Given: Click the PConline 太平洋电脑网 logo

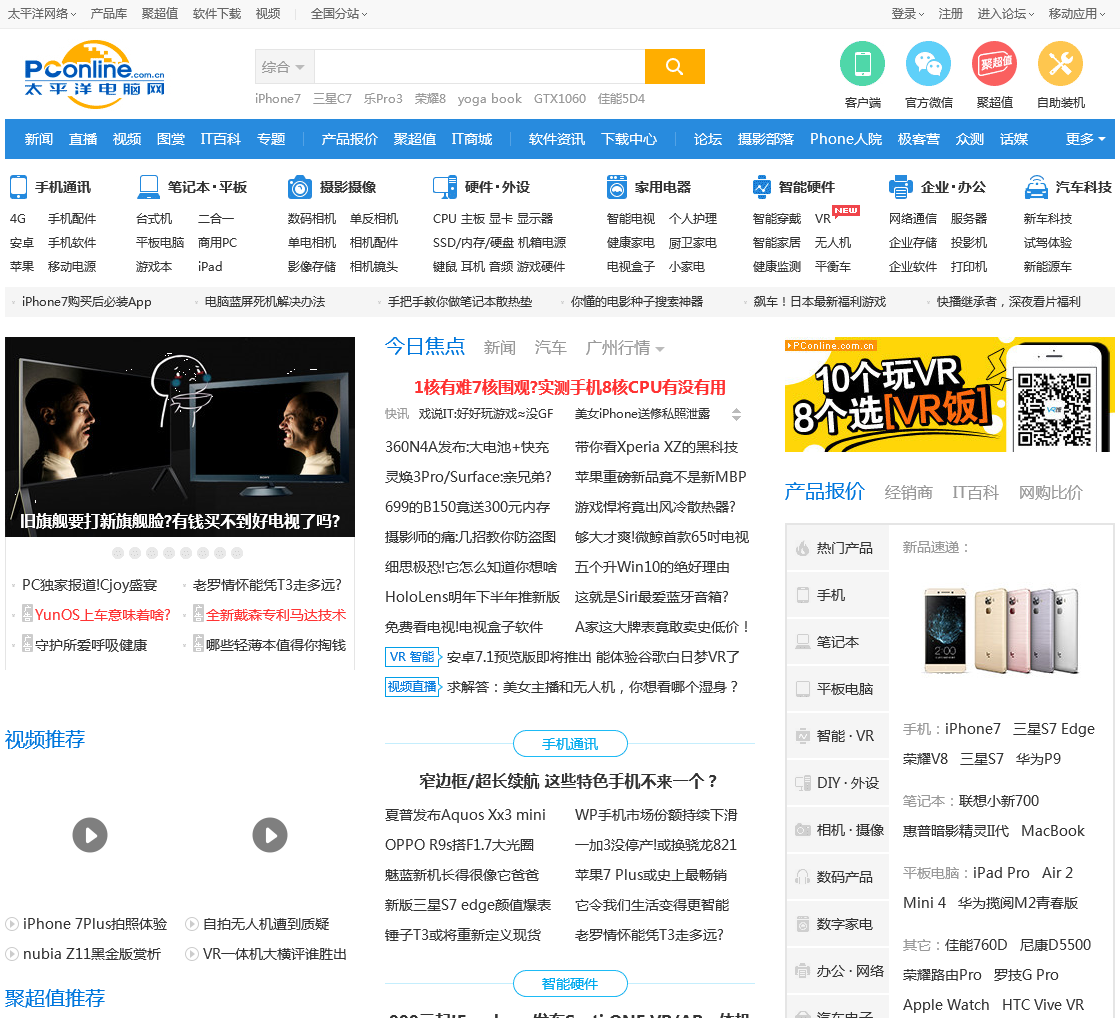Looking at the screenshot, I should pos(94,74).
